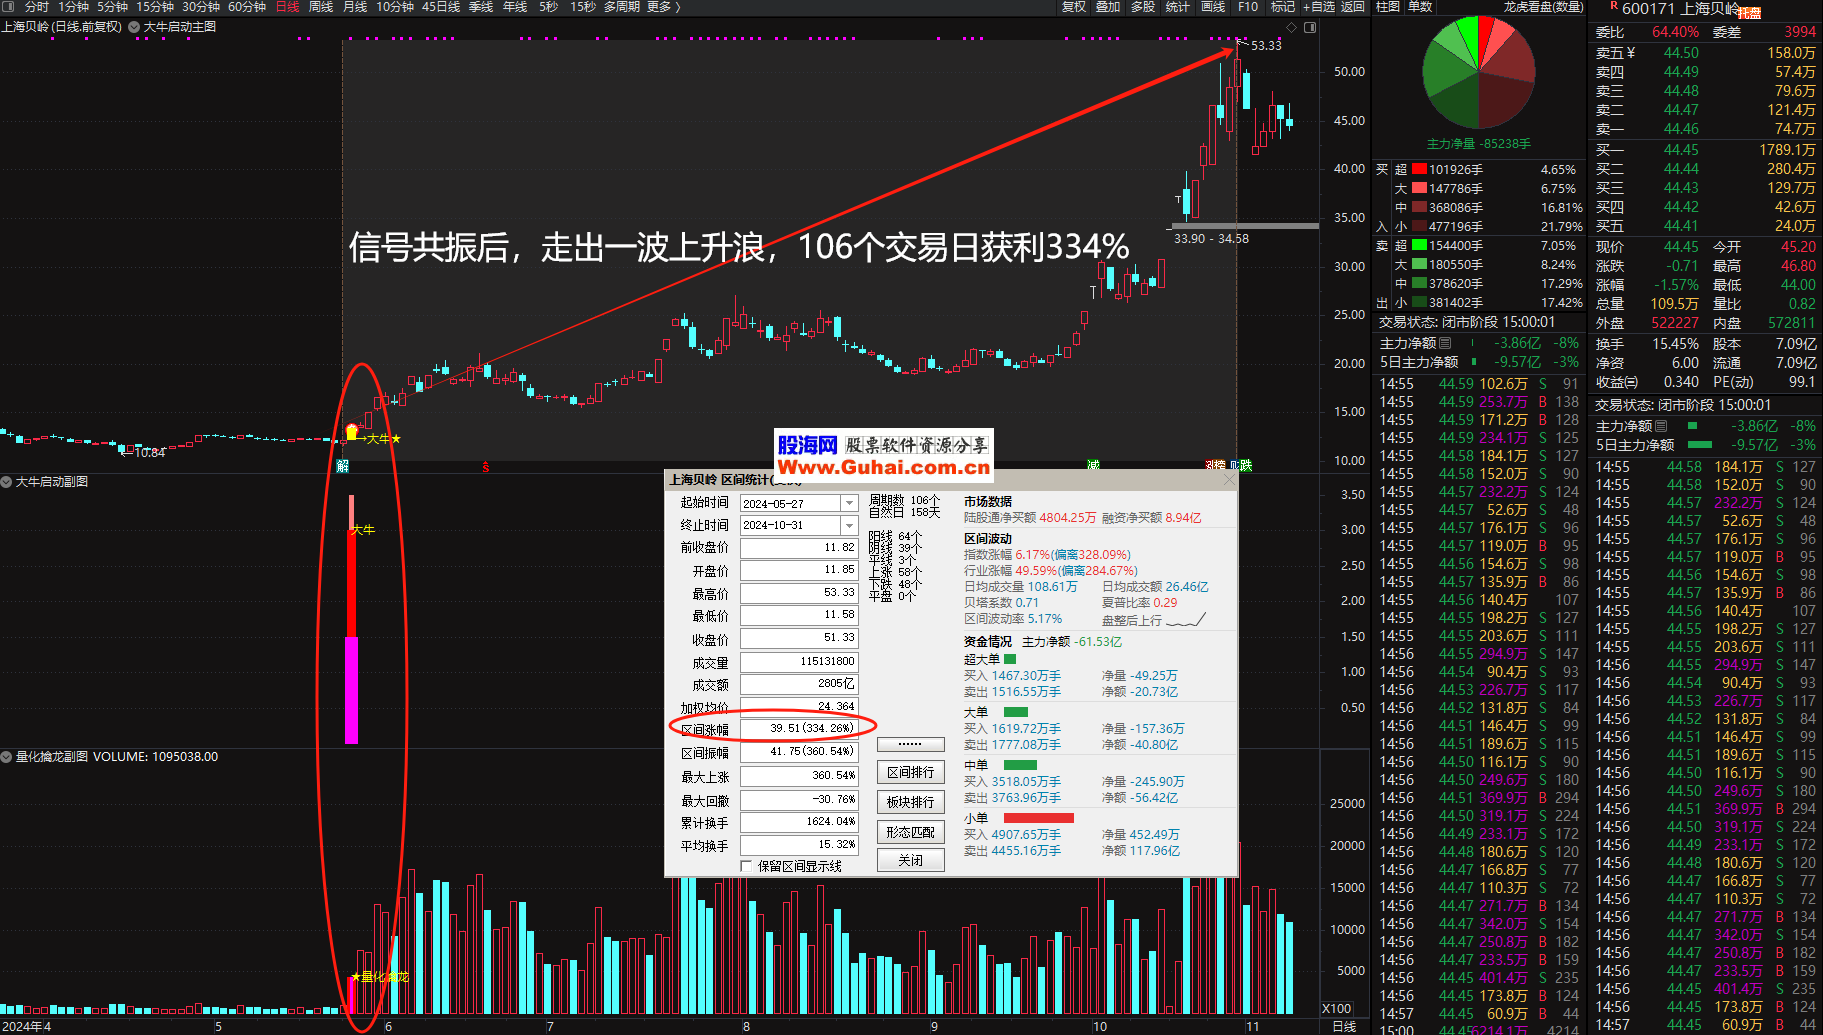This screenshot has height=1035, width=1823.
Task: Click the diamond icon above the chart
Action: pyautogui.click(x=1291, y=27)
